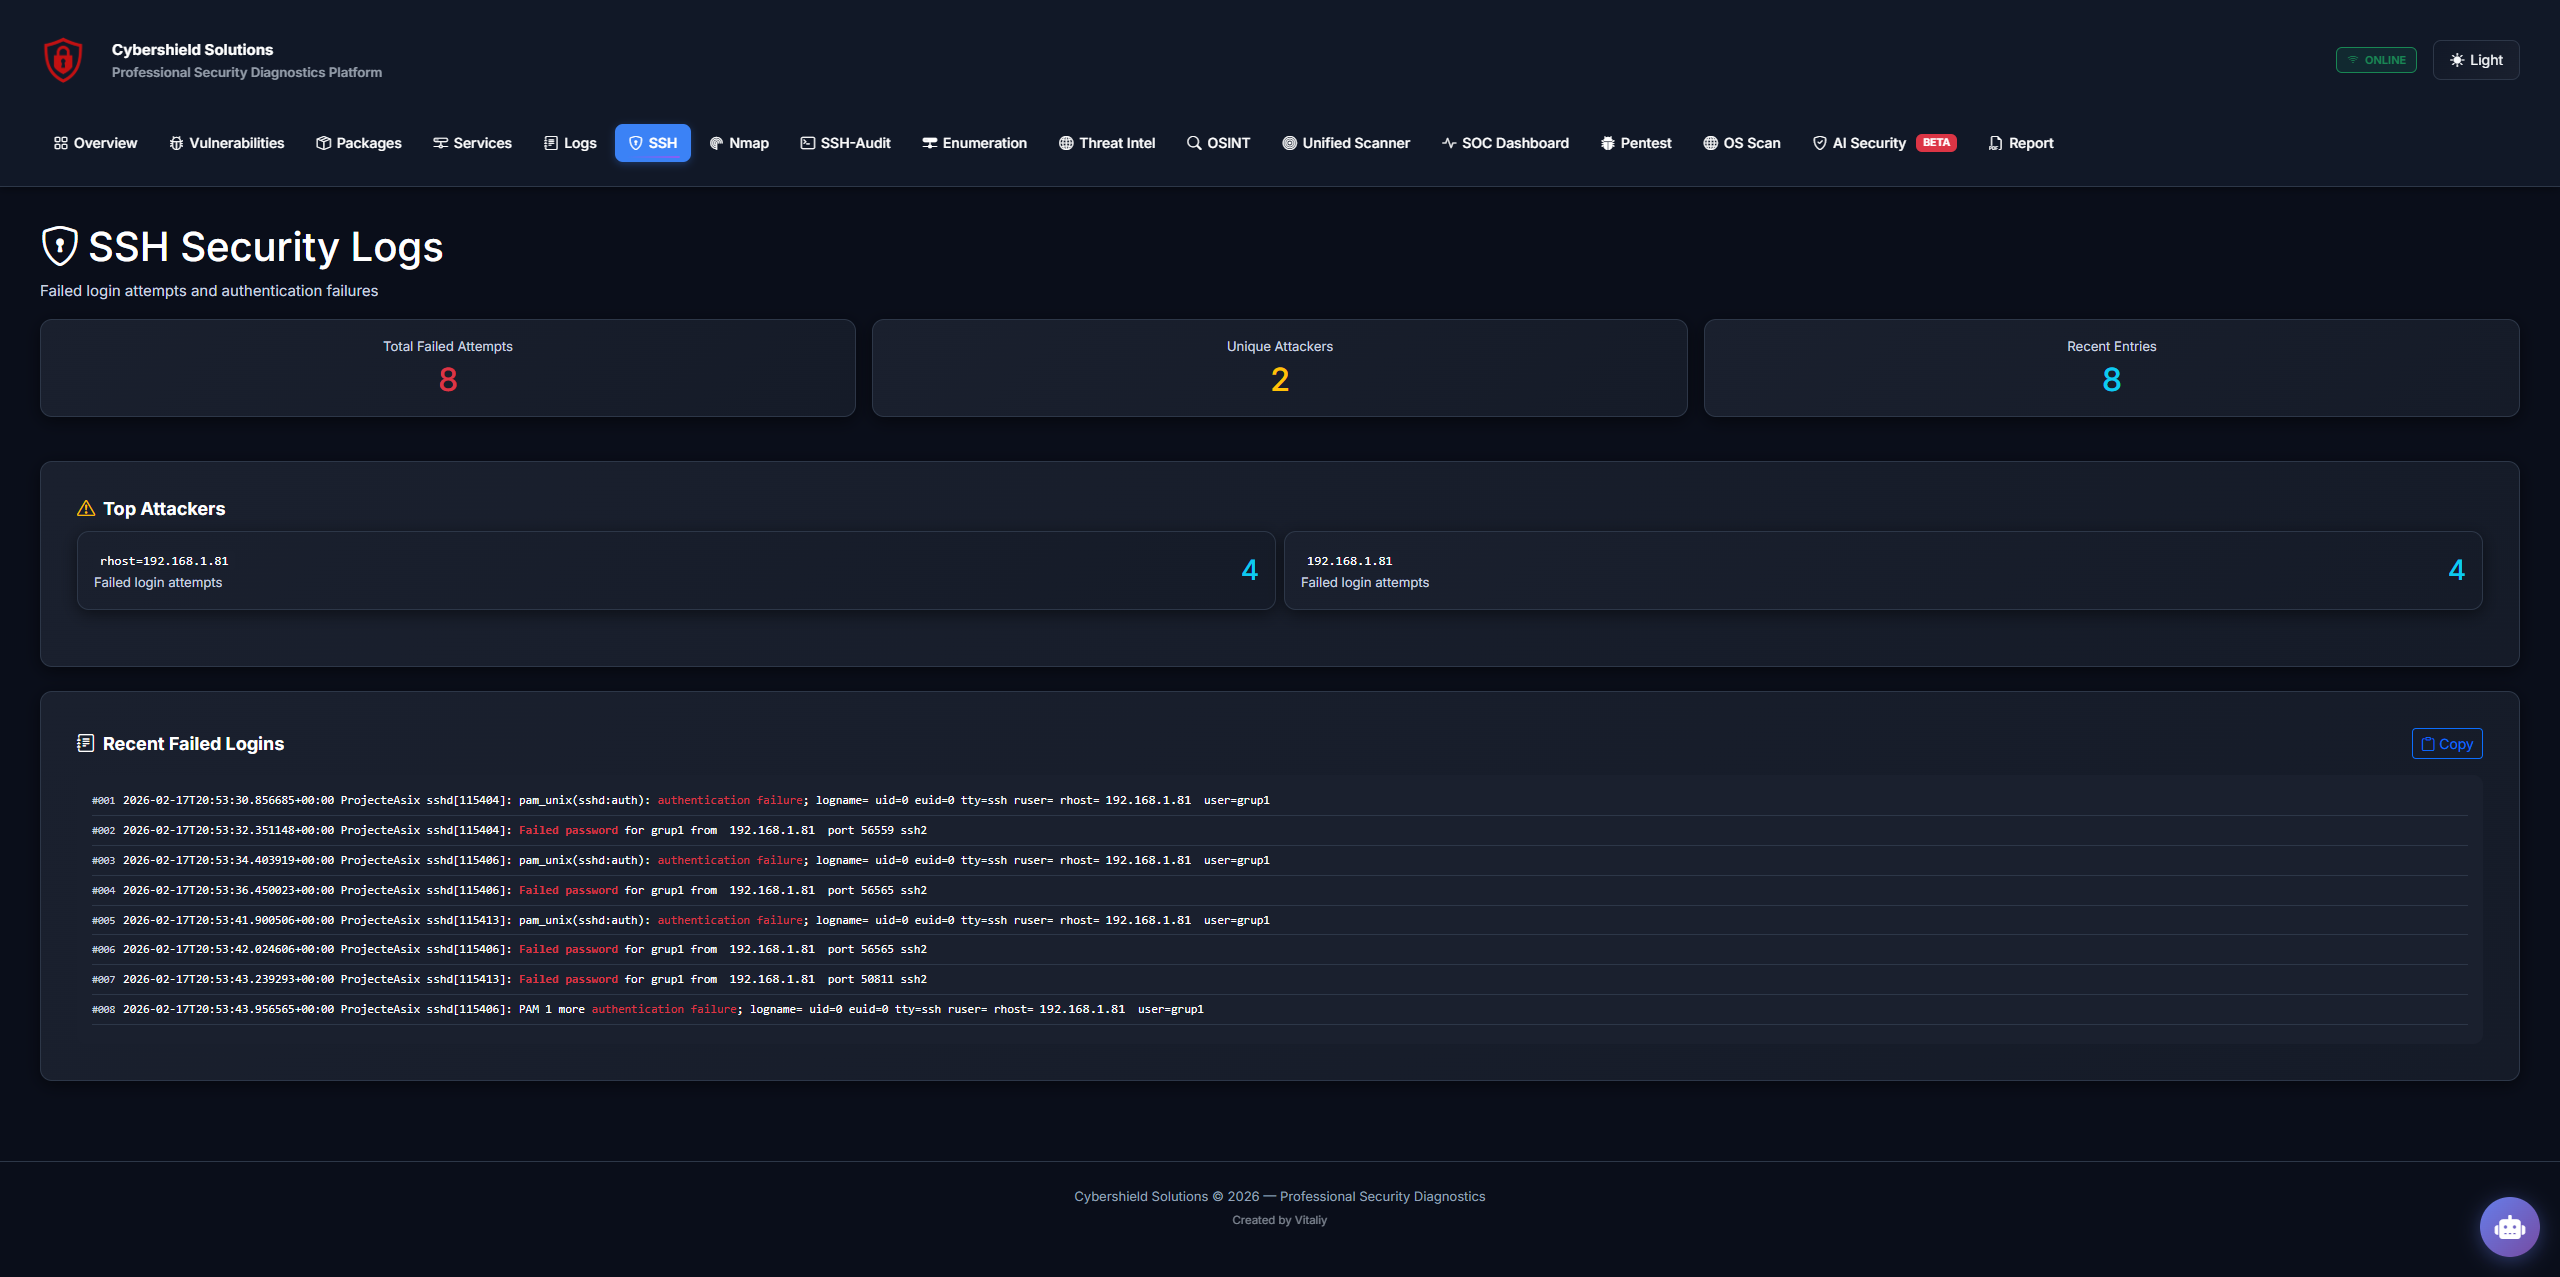This screenshot has height=1277, width=2560.
Task: Open the Vulnerabilities tab
Action: click(x=227, y=143)
